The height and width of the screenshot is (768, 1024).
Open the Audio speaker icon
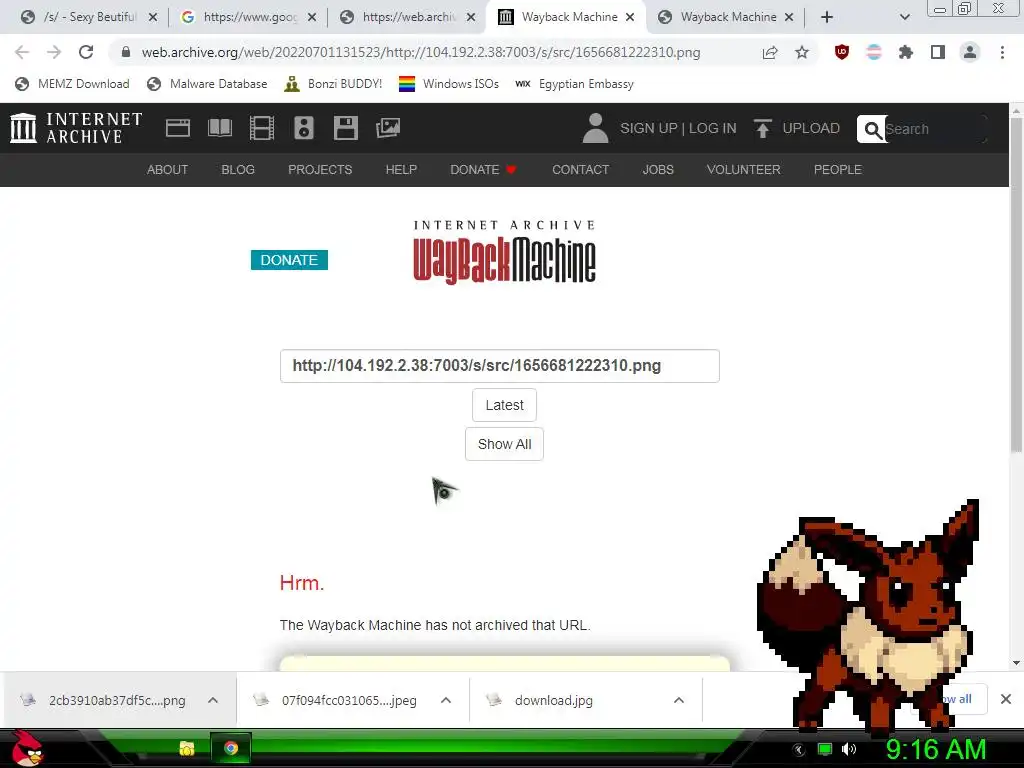click(x=304, y=128)
